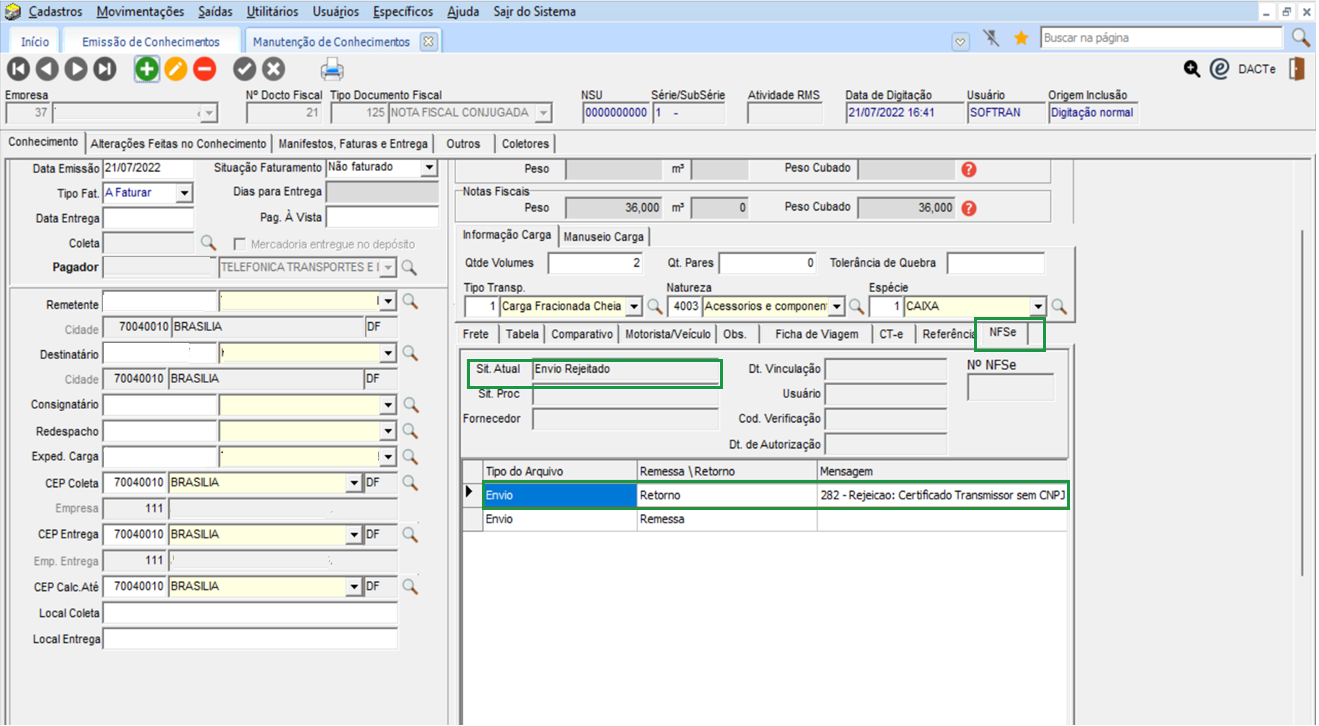Open the magnifier lookup next to Remetente
The height and width of the screenshot is (726, 1319).
410,302
